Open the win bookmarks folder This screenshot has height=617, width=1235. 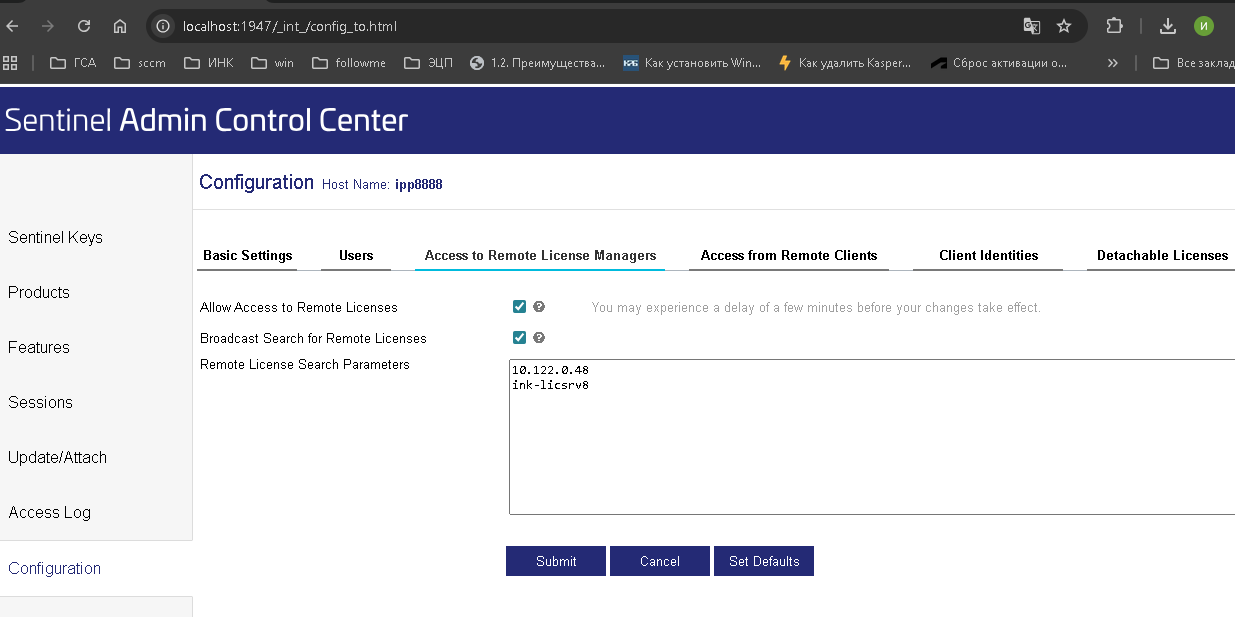273,63
